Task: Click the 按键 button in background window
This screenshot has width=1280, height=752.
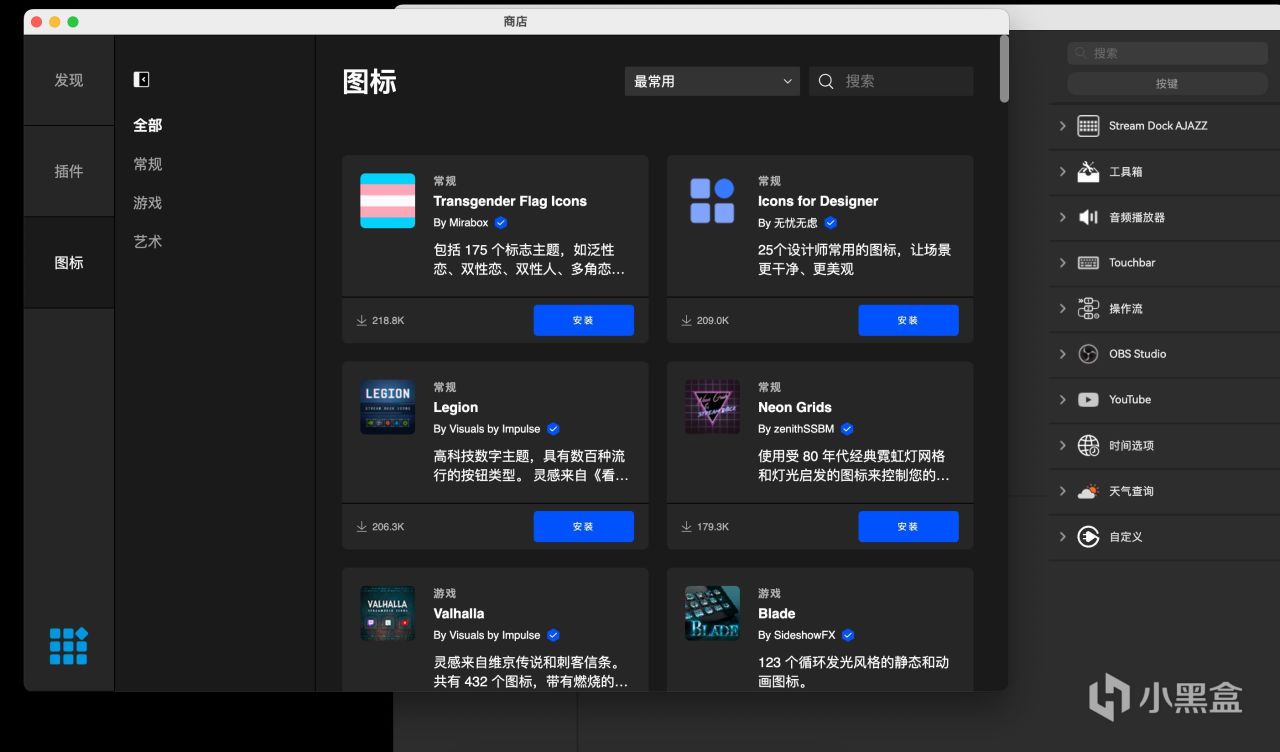Action: click(1167, 84)
